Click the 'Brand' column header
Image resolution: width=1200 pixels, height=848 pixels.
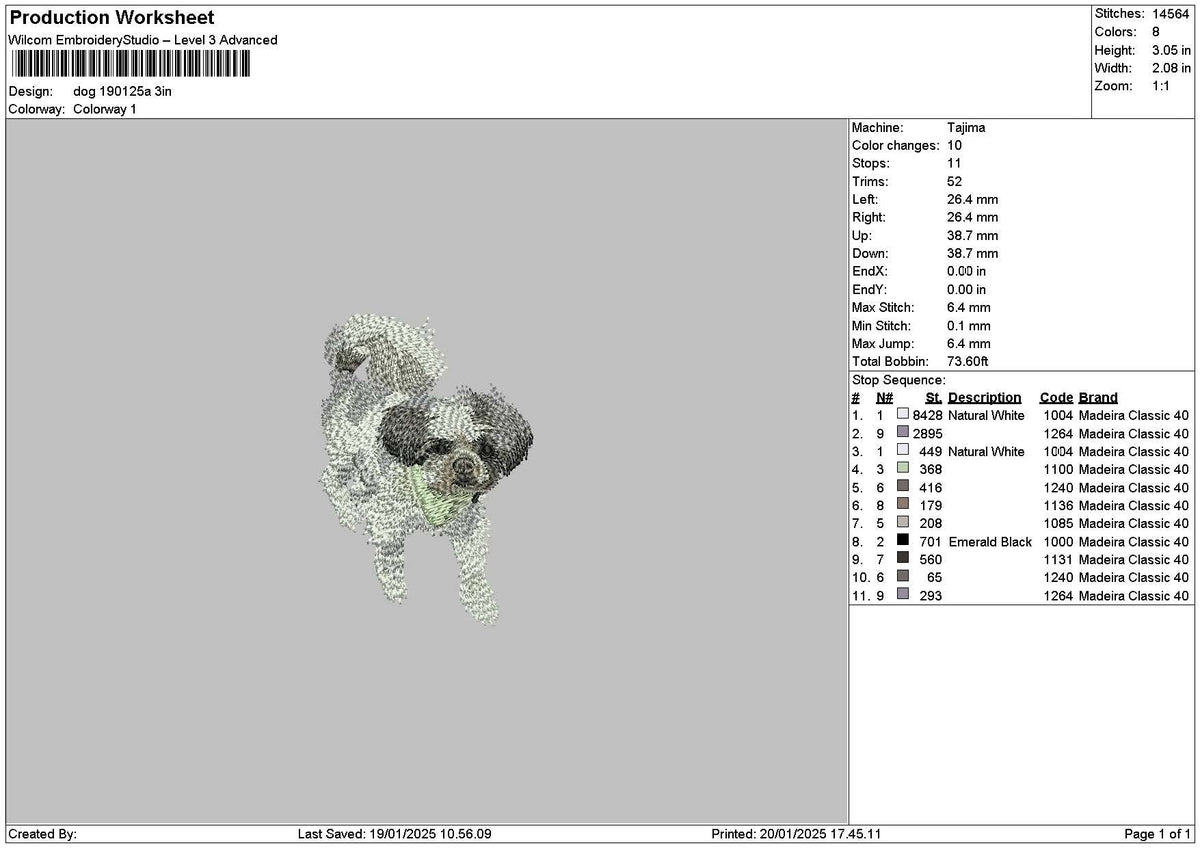point(1098,398)
